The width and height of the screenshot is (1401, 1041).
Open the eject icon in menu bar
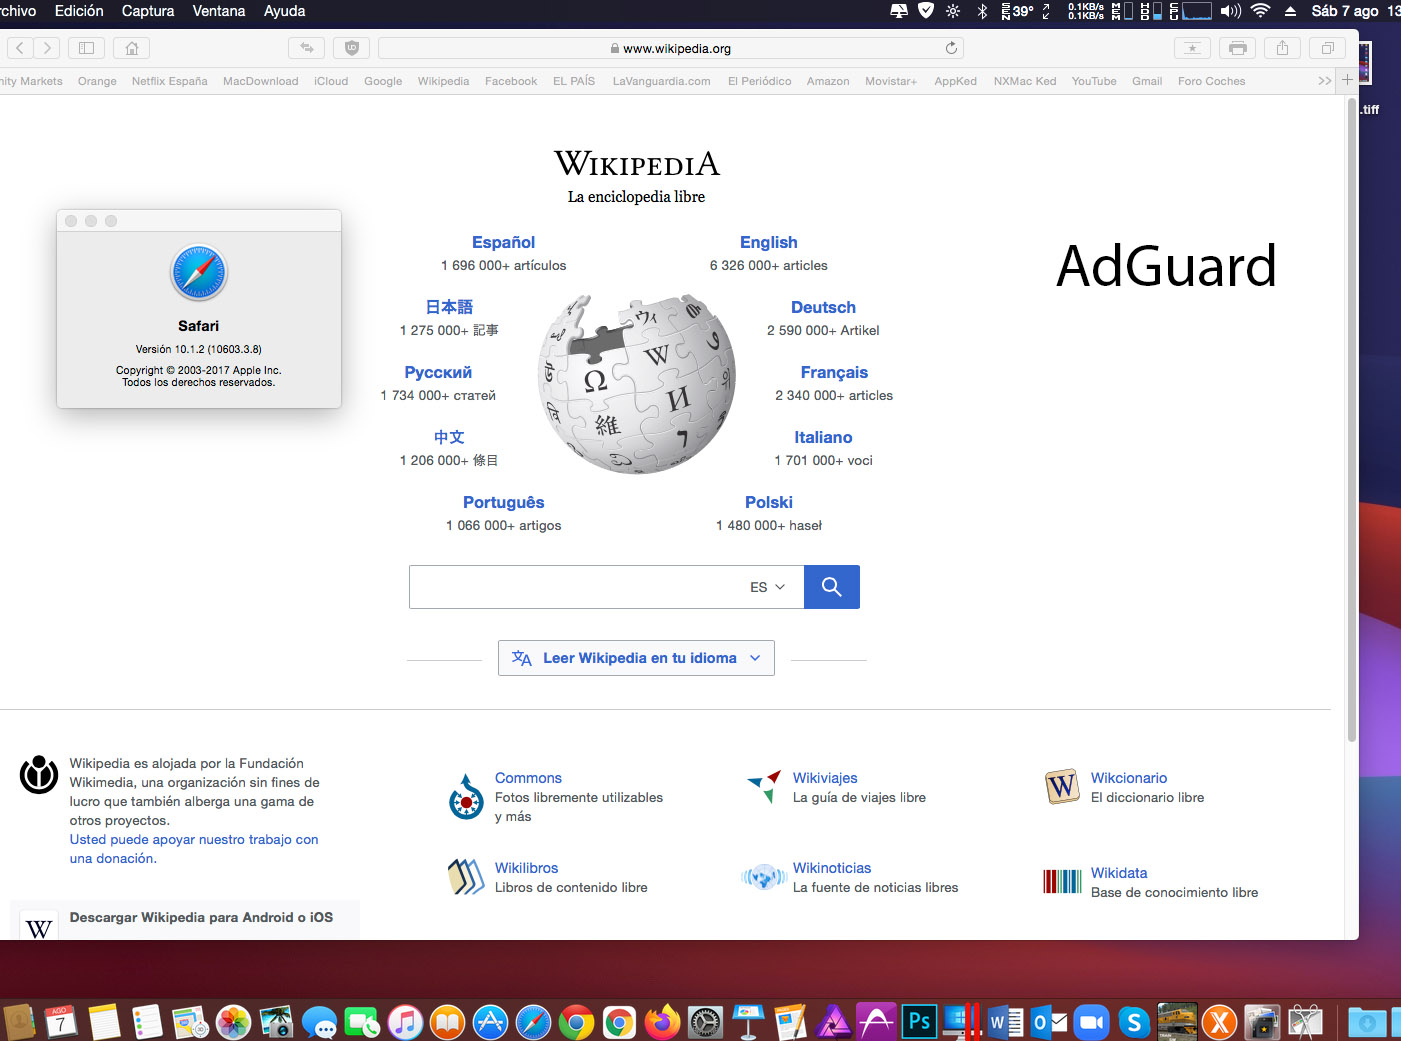pos(1290,11)
